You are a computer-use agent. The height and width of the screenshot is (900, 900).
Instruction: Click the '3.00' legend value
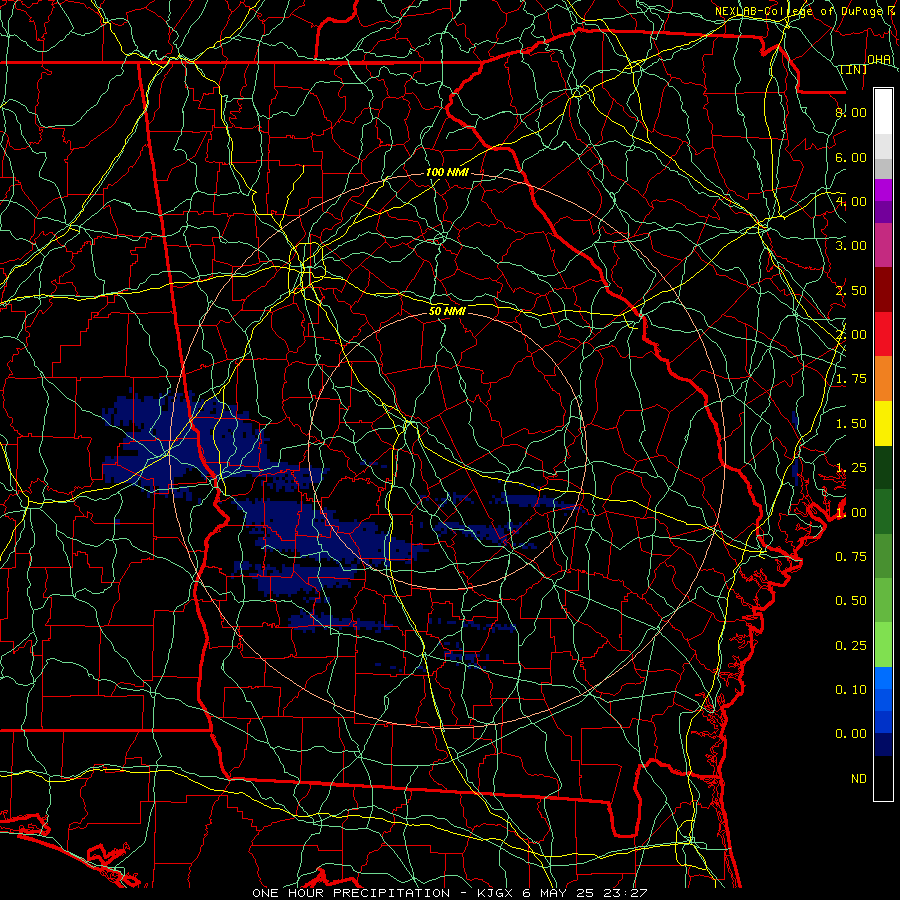(851, 246)
